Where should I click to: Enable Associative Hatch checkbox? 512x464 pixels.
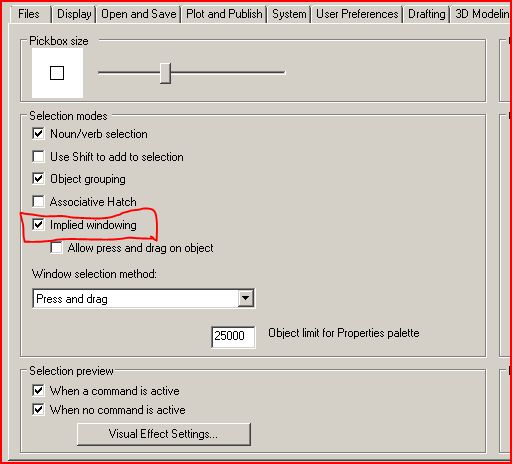tap(38, 202)
